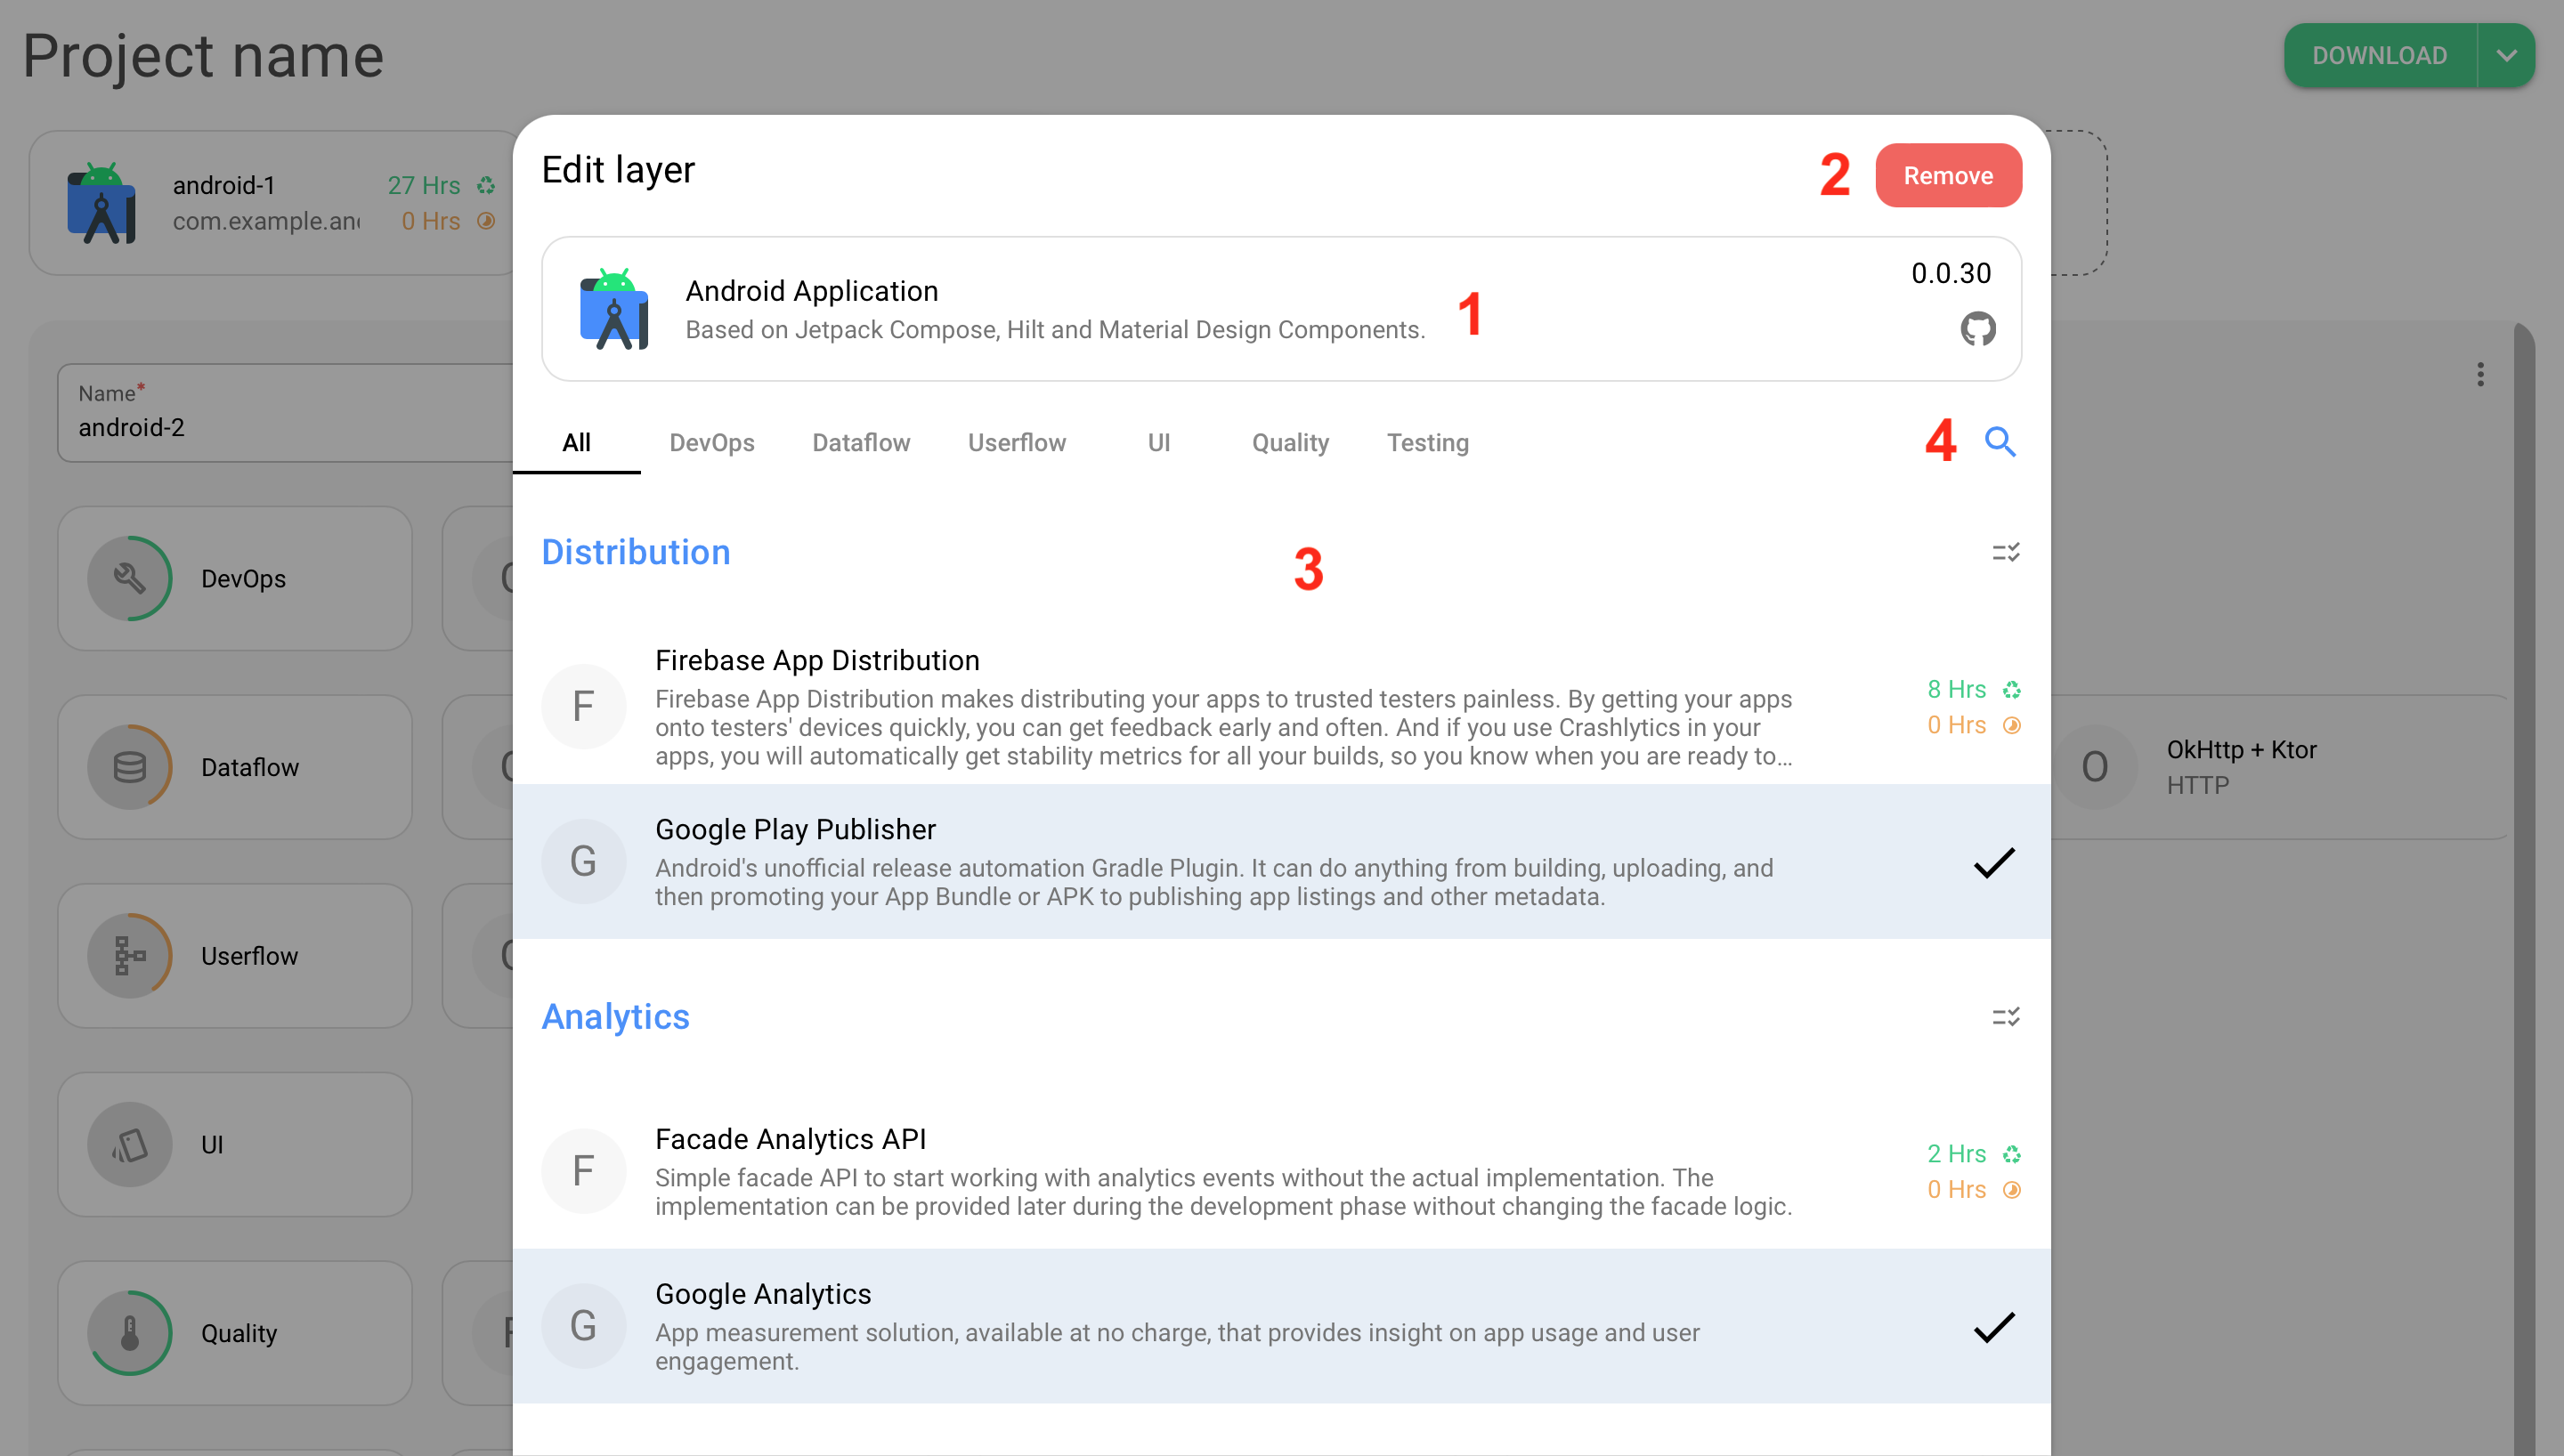
Task: Click the Name input field android-2
Action: (x=286, y=412)
